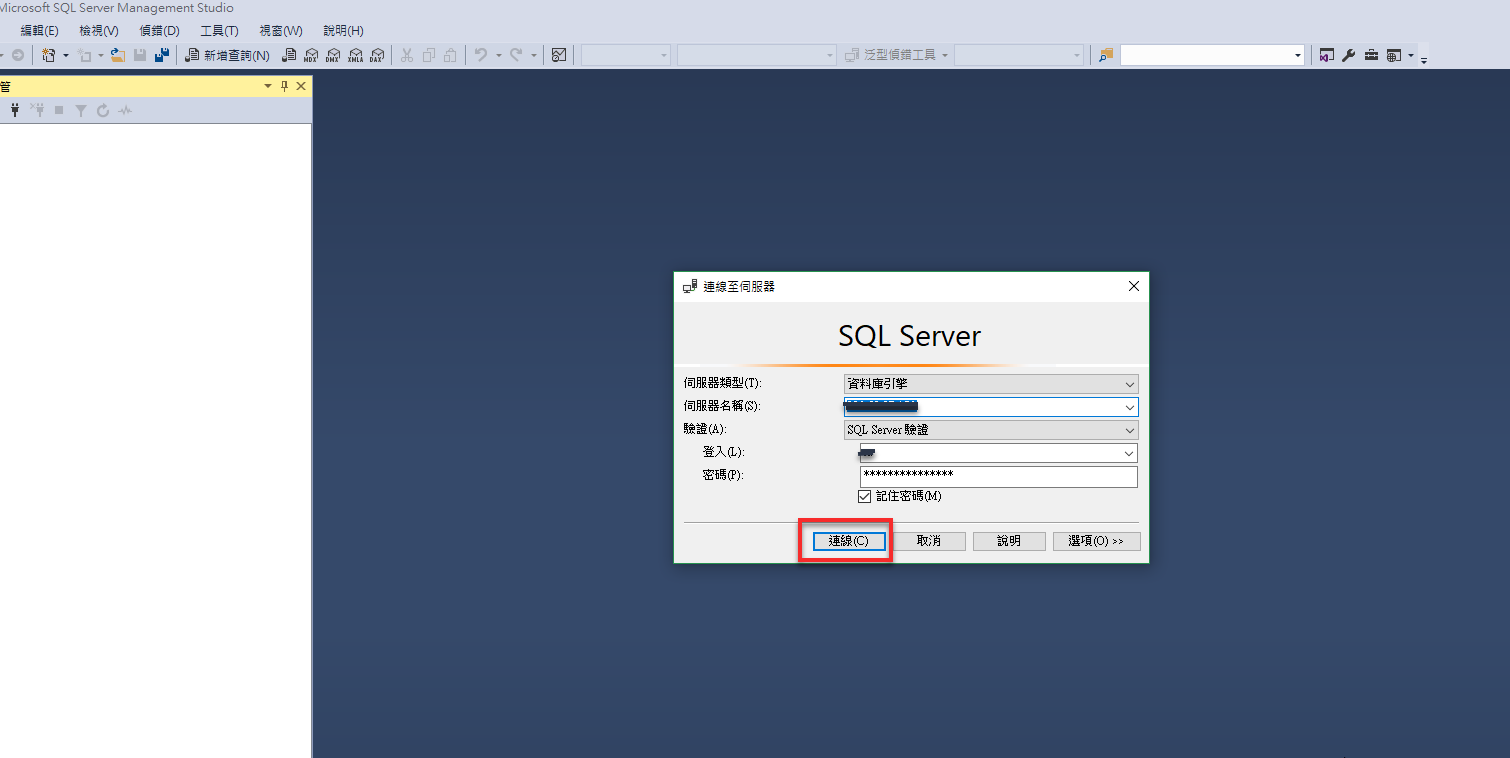This screenshot has height=758, width=1510.
Task: Click the 選項(O) >> options button
Action: (1096, 541)
